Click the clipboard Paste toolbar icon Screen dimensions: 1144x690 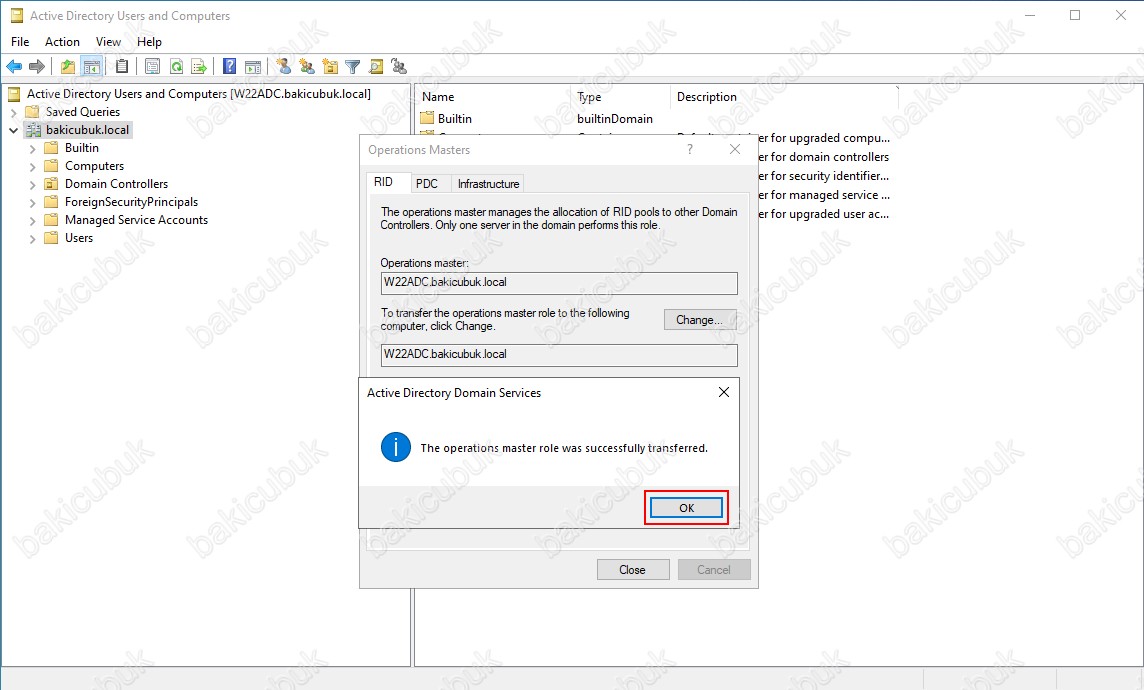click(122, 66)
